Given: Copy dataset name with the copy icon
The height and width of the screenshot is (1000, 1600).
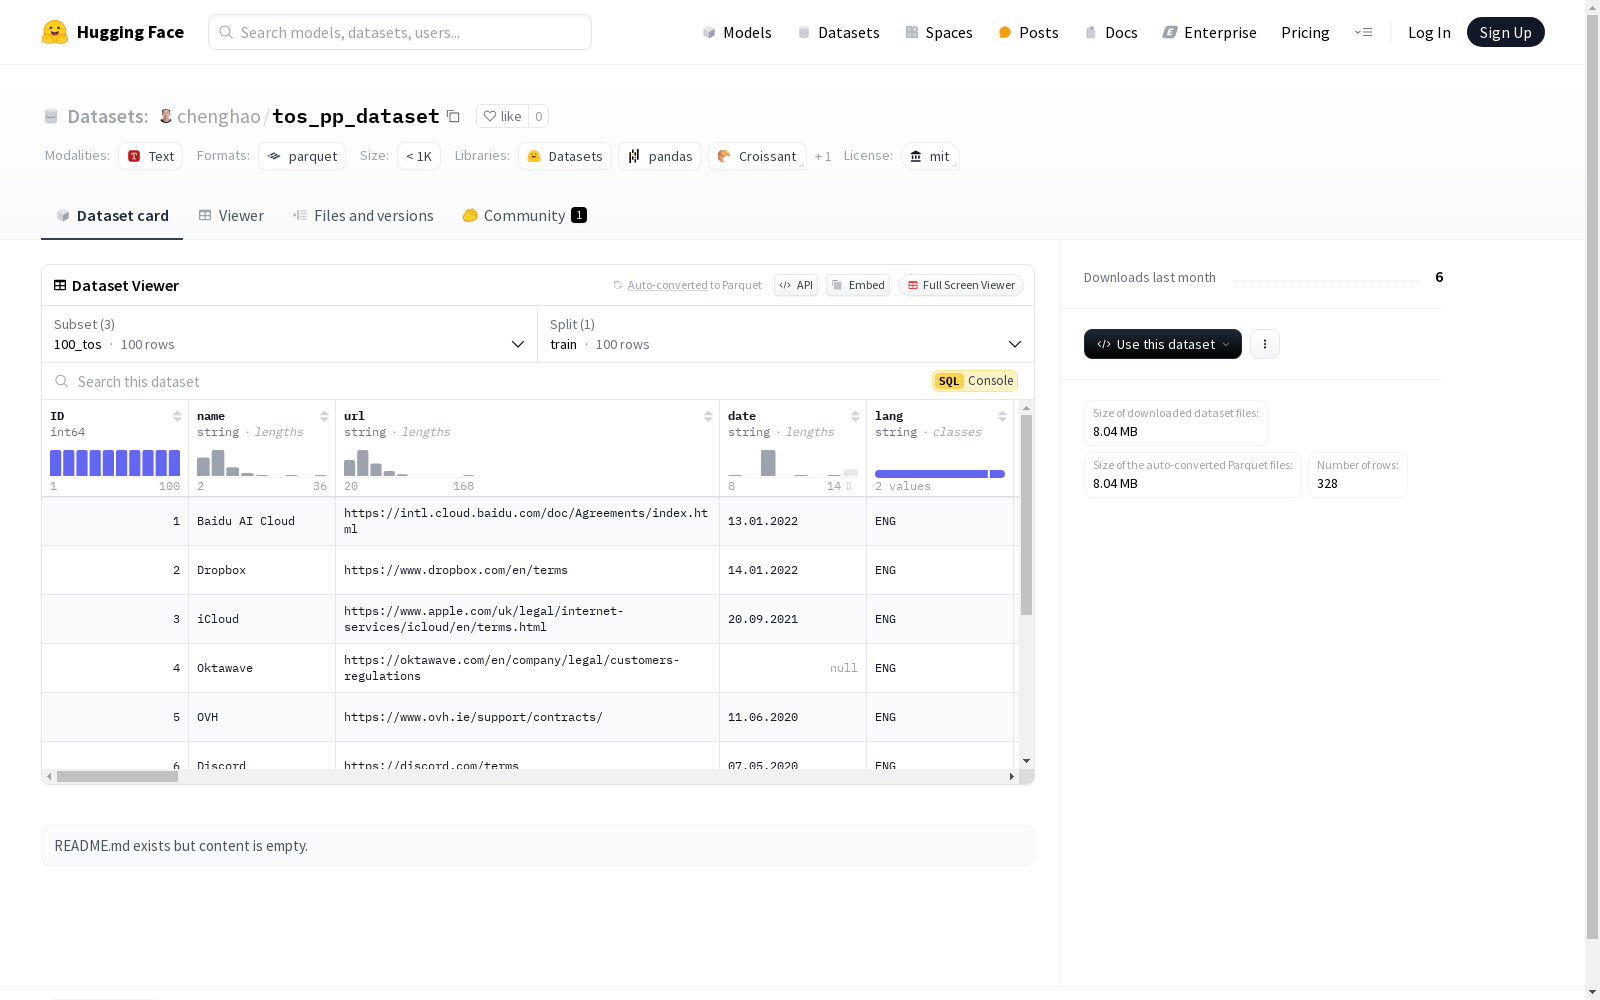Looking at the screenshot, I should [x=453, y=116].
